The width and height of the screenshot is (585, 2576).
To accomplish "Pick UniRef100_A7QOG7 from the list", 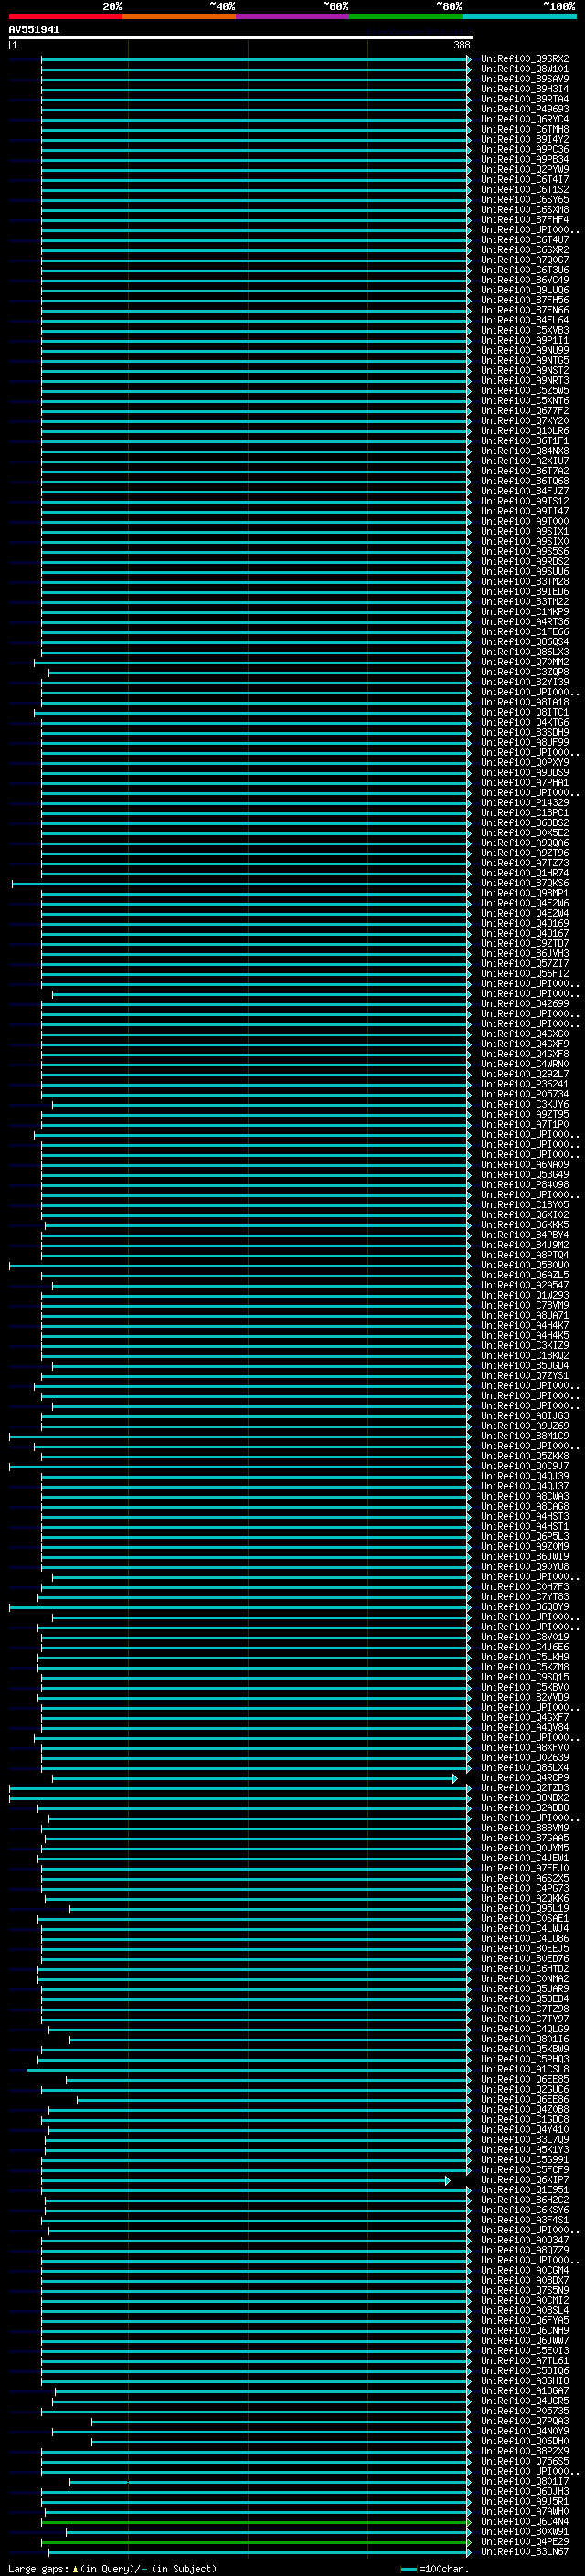I will tap(525, 260).
